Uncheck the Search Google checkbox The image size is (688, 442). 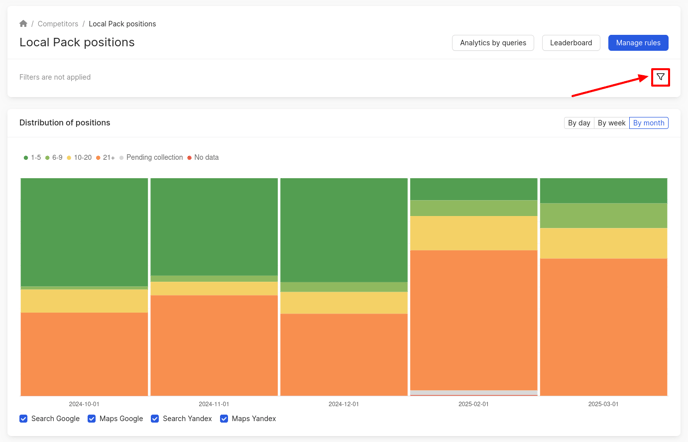pyautogui.click(x=24, y=419)
